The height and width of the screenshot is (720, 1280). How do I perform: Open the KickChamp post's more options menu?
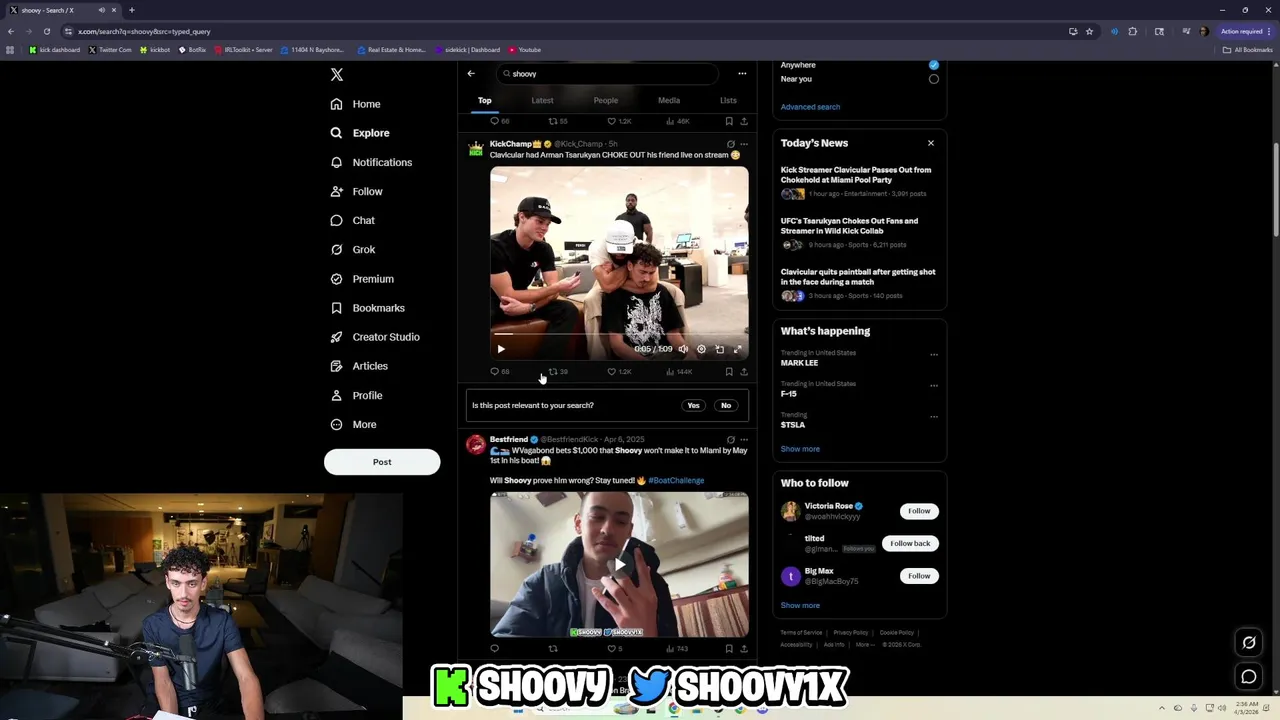743,144
